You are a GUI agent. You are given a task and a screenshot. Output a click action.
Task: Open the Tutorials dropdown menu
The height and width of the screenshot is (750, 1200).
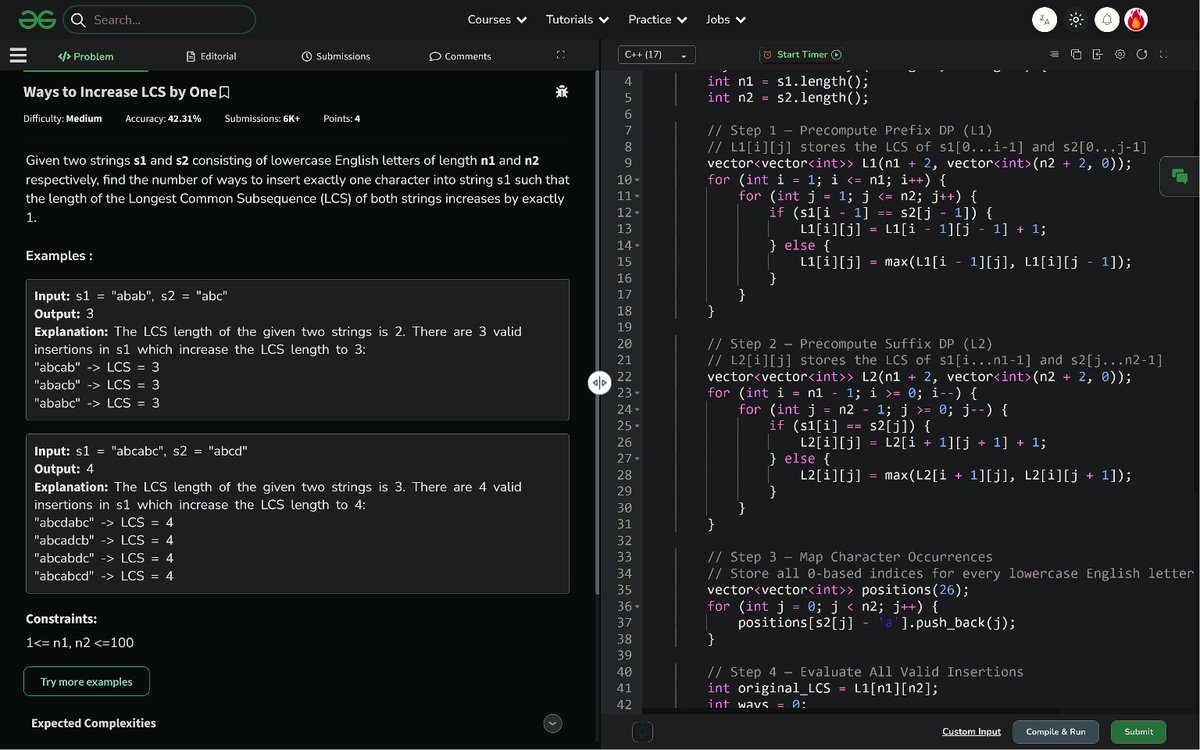coord(577,19)
